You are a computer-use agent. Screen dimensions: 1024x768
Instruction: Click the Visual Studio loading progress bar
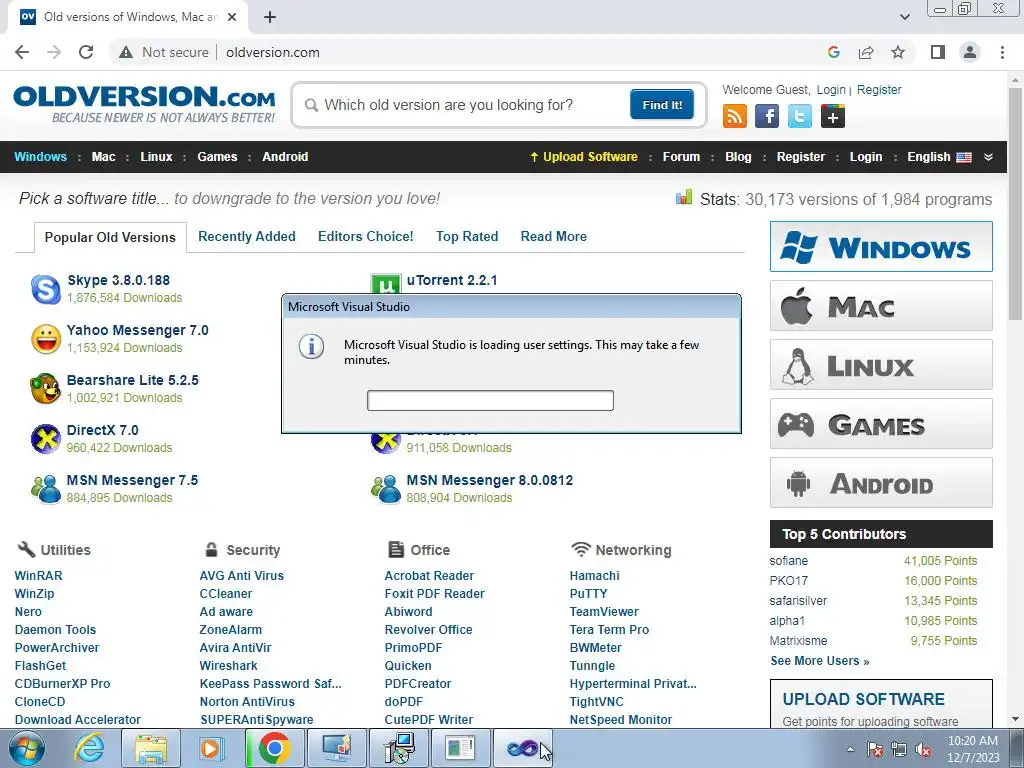tap(490, 400)
